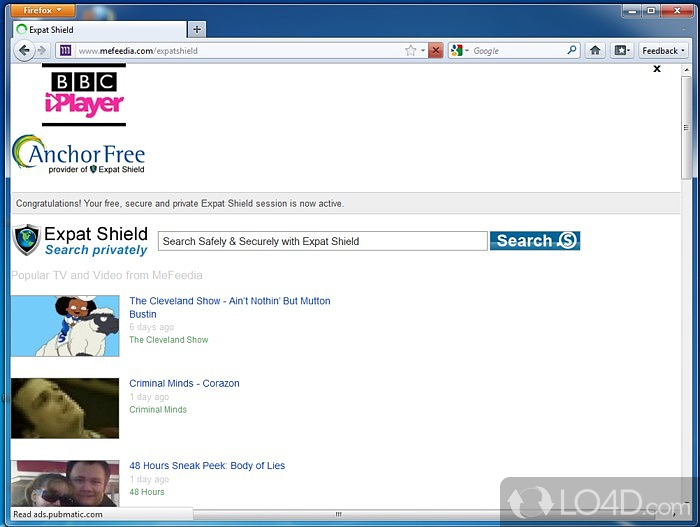Open the 48 Hours video thumbnail
Viewport: 700px width, 527px height.
(65, 483)
